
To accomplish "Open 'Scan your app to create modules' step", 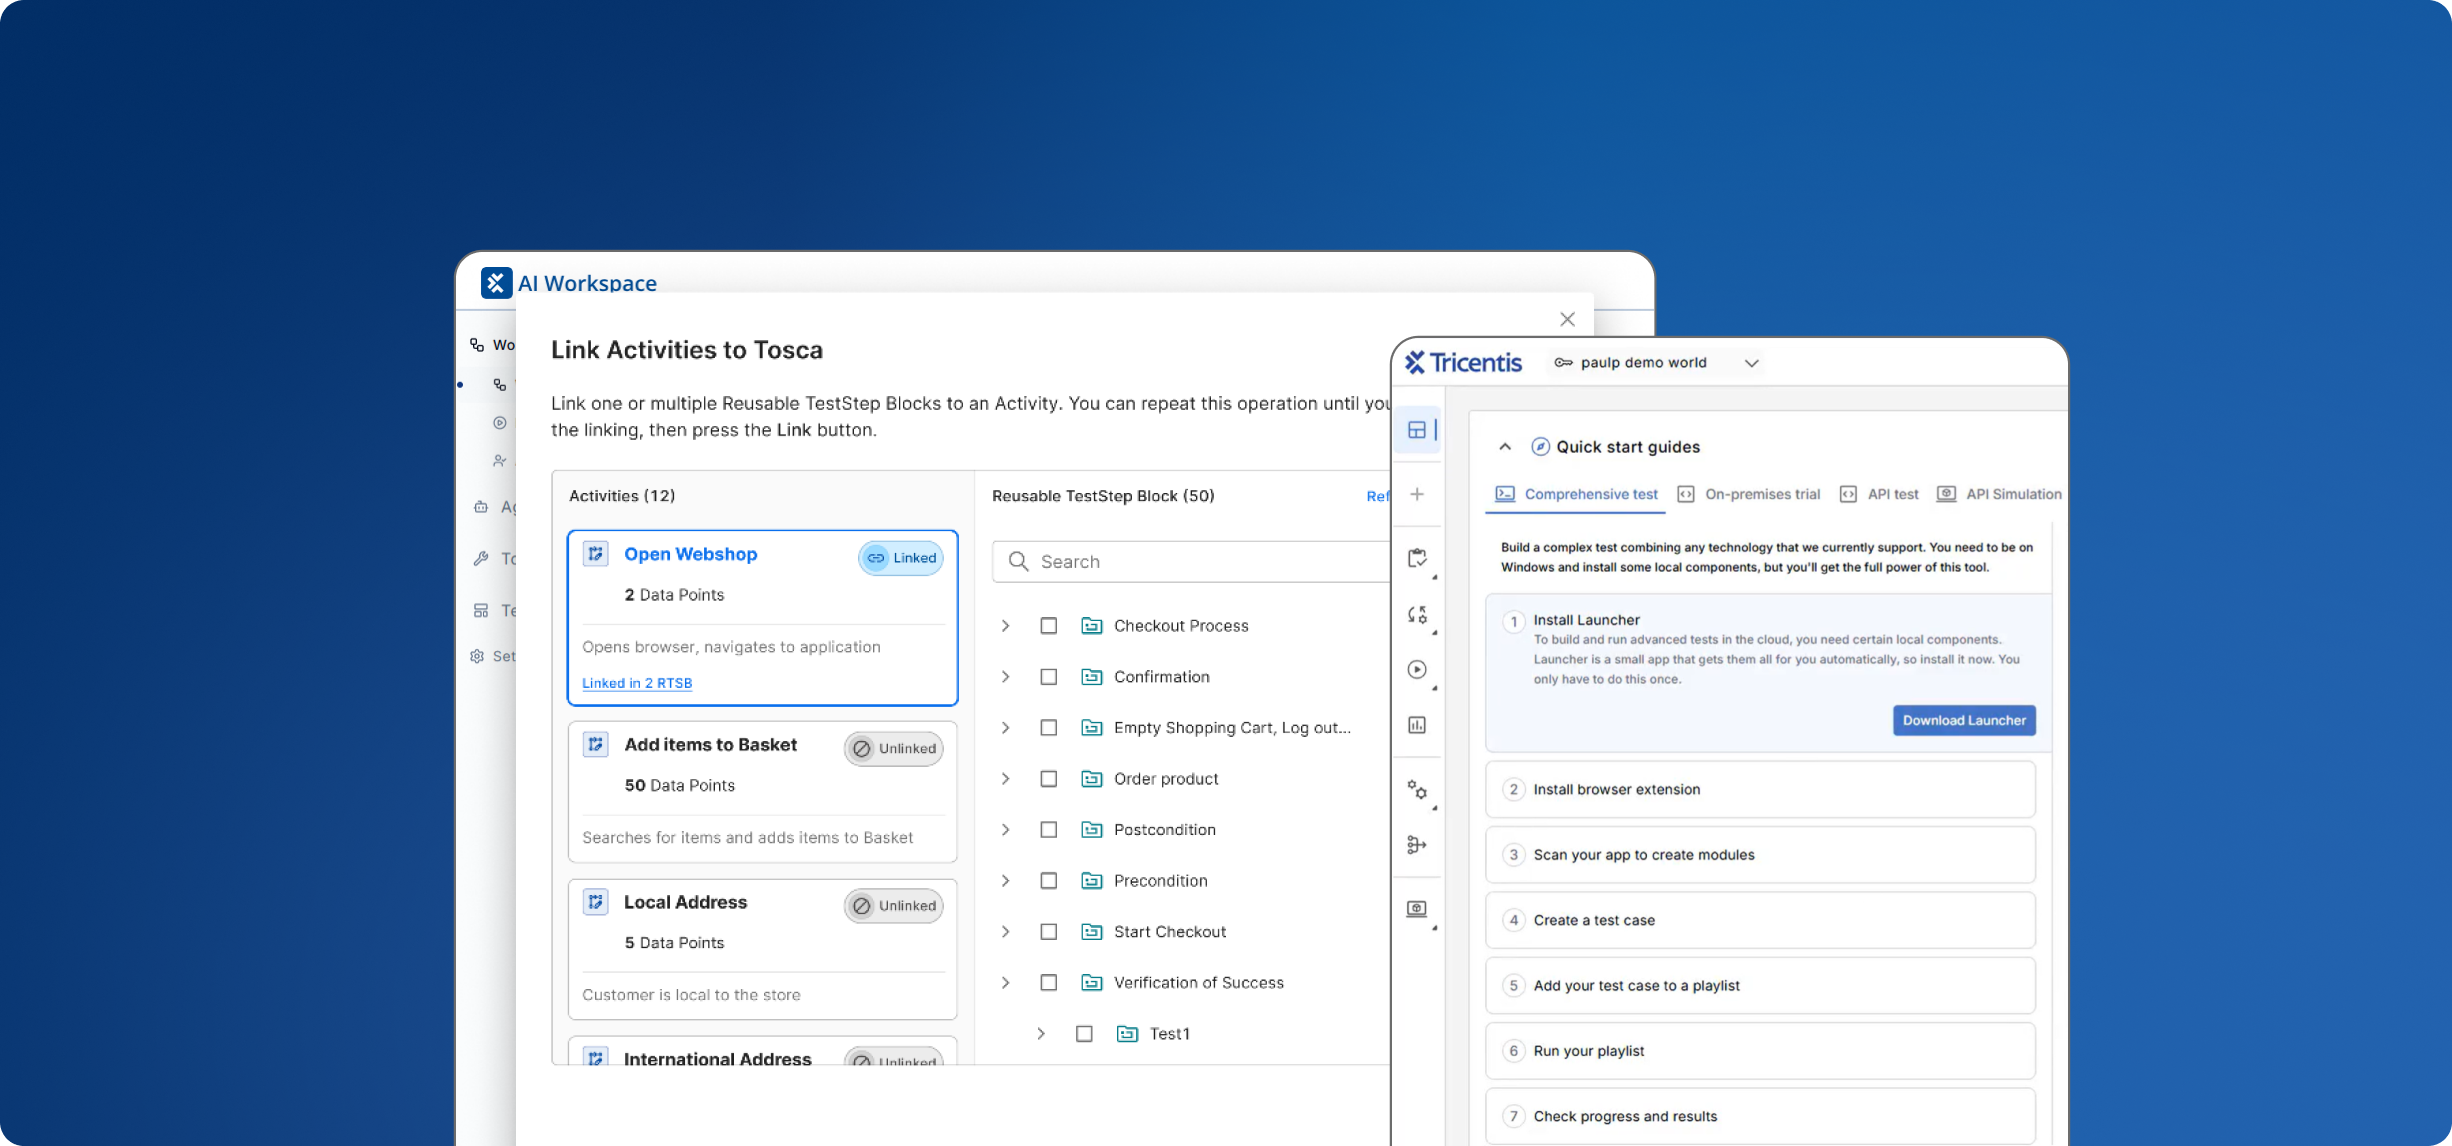I will [x=1760, y=855].
